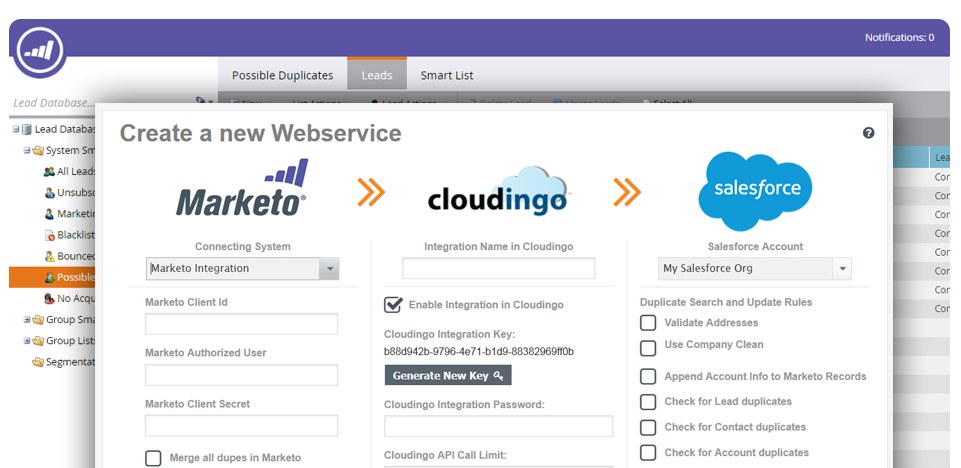Click the integration key b88d942b text
Viewport: 961px width, 468px height.
479,352
